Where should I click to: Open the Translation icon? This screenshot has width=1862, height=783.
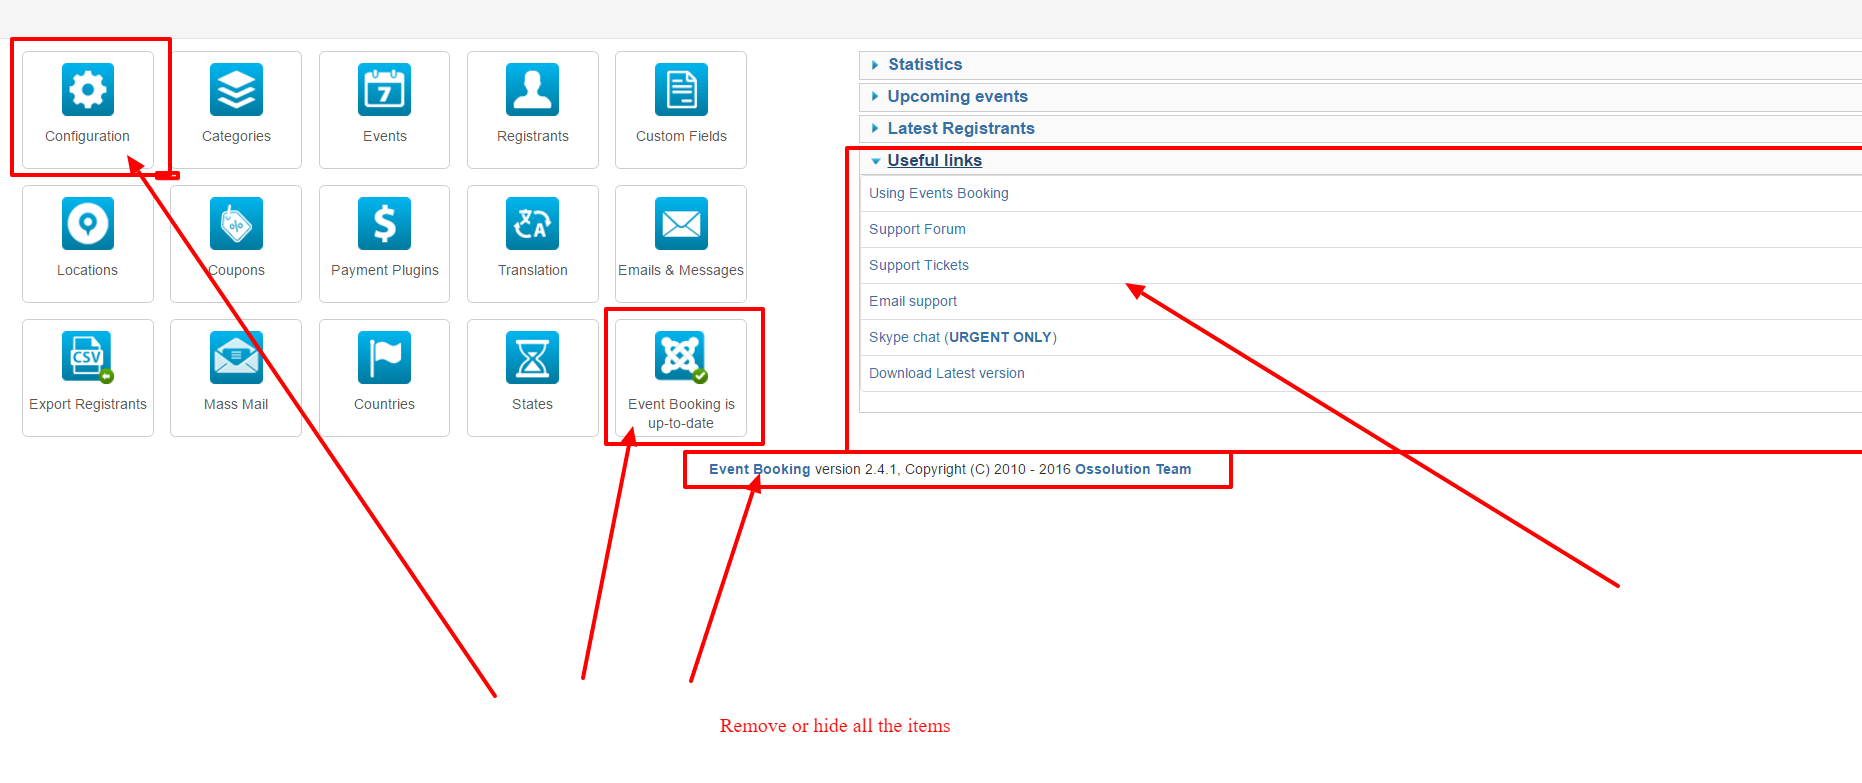tap(532, 224)
